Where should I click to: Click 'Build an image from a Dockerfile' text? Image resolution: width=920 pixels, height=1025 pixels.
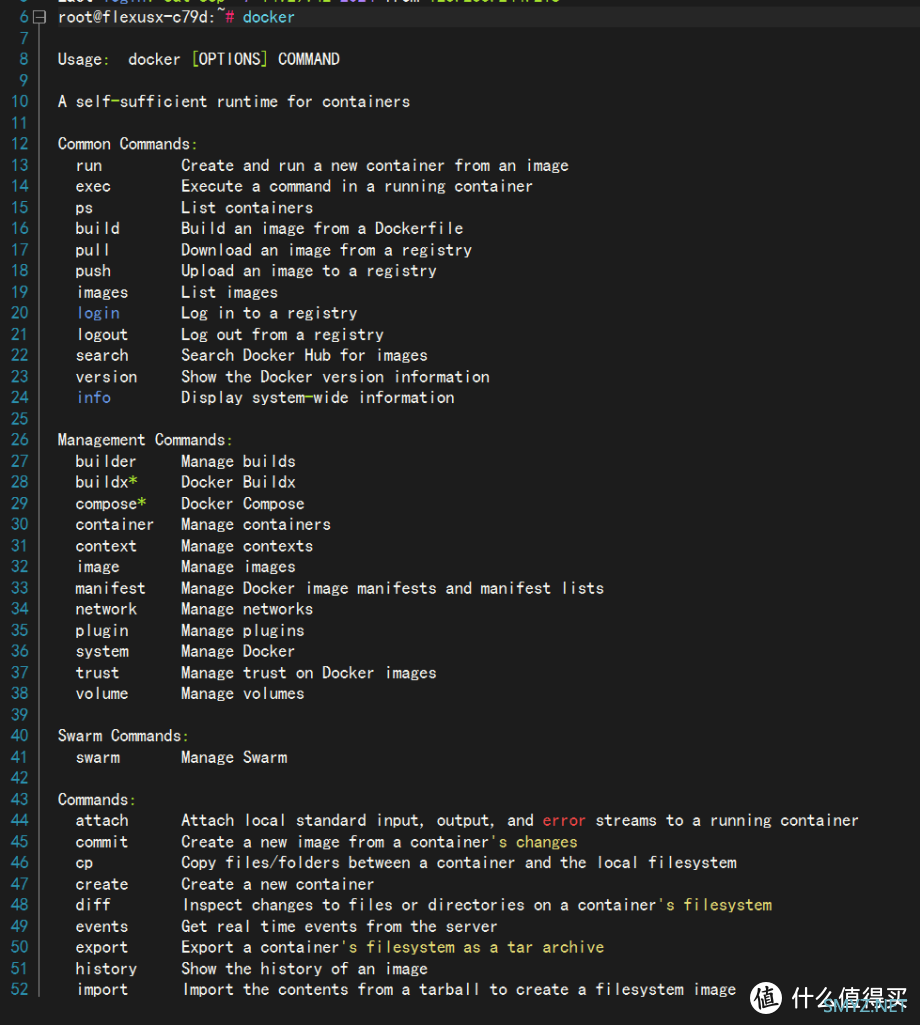click(x=322, y=229)
